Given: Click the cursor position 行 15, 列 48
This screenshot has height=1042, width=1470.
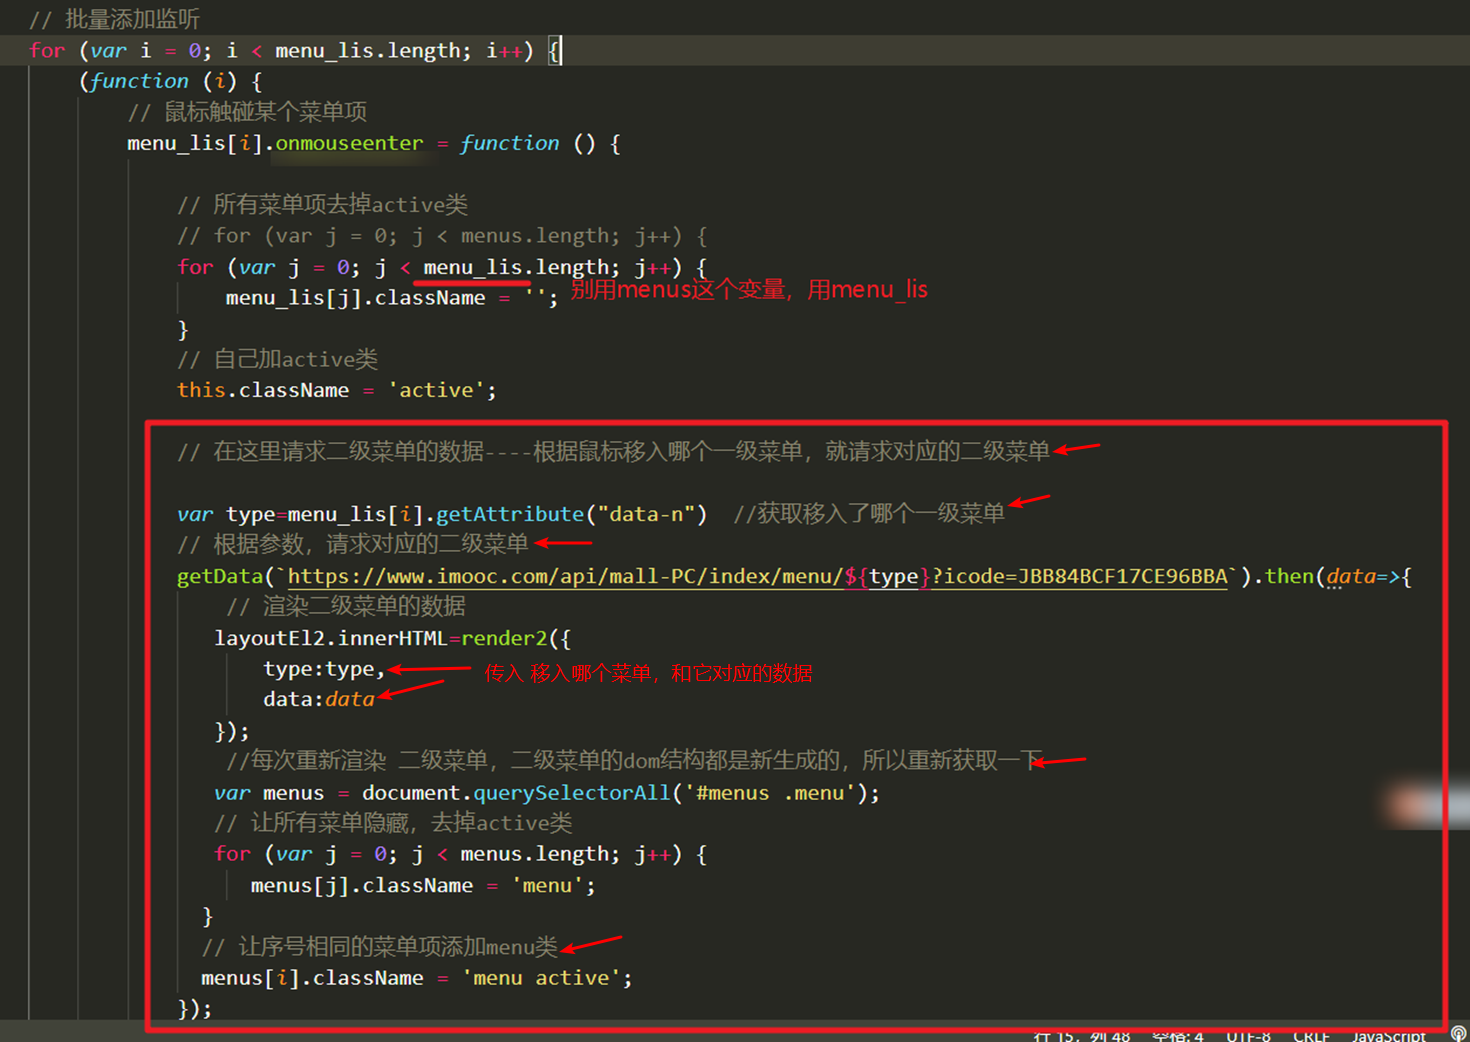Looking at the screenshot, I should pyautogui.click(x=1081, y=1035).
